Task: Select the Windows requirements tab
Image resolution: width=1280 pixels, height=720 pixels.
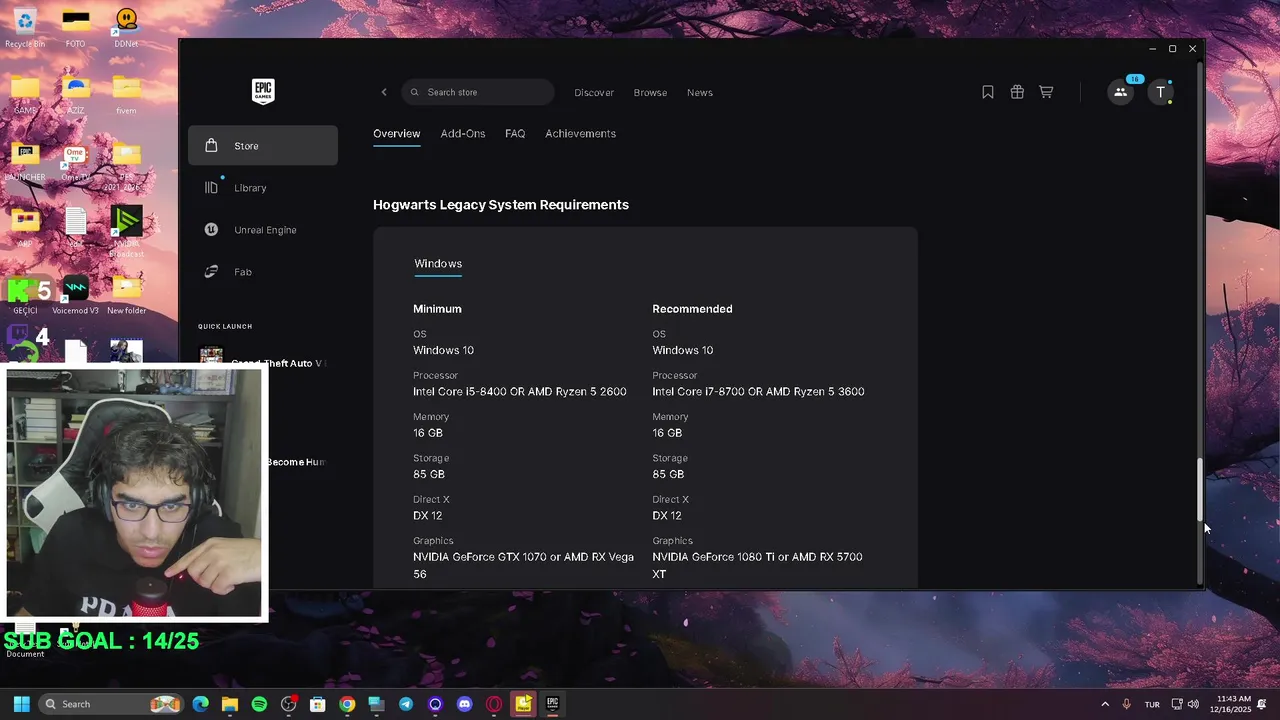Action: click(x=438, y=264)
